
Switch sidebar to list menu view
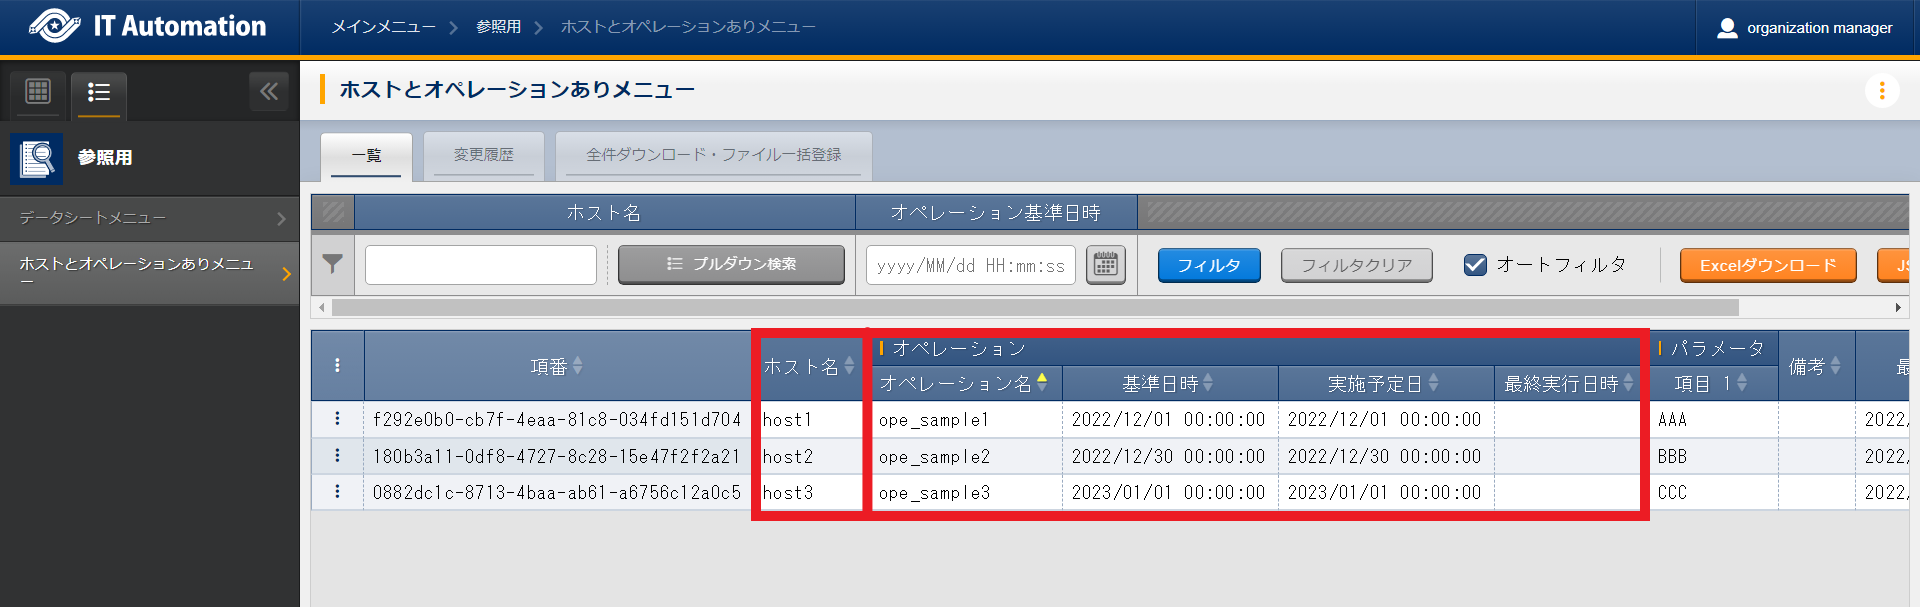click(98, 93)
